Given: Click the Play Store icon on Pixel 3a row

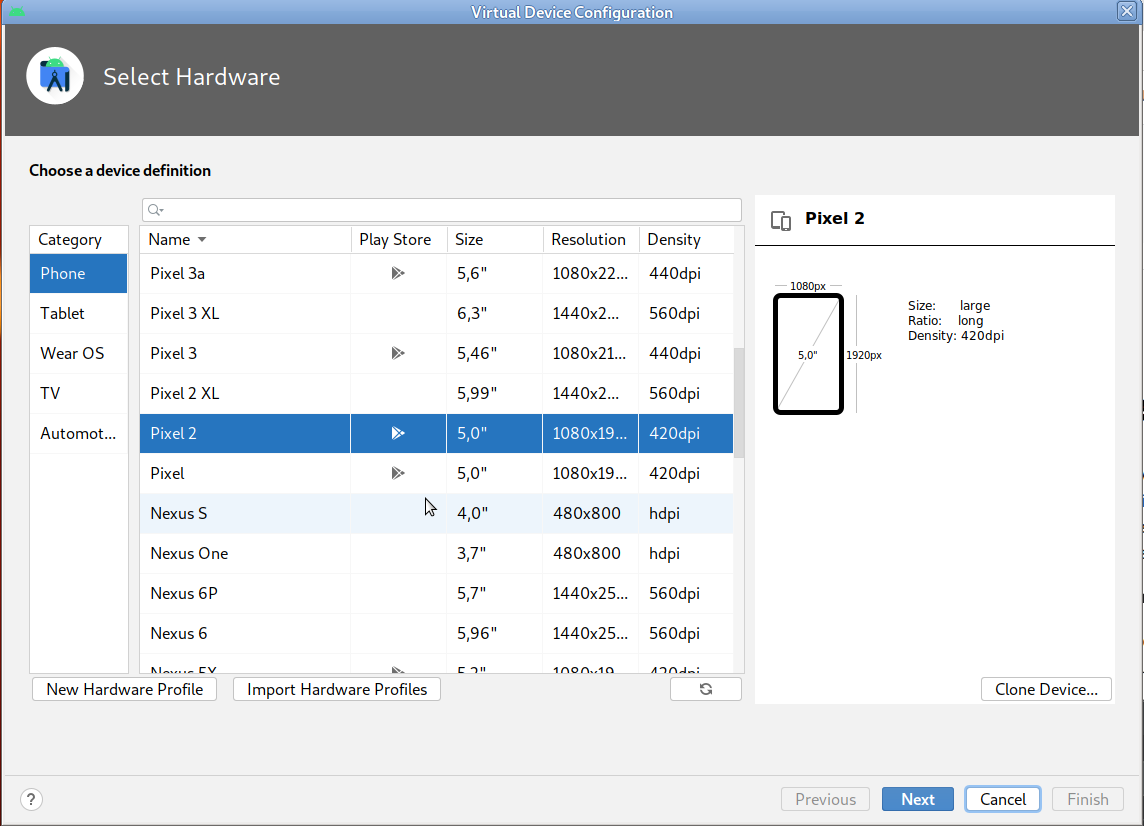Looking at the screenshot, I should click(x=398, y=273).
